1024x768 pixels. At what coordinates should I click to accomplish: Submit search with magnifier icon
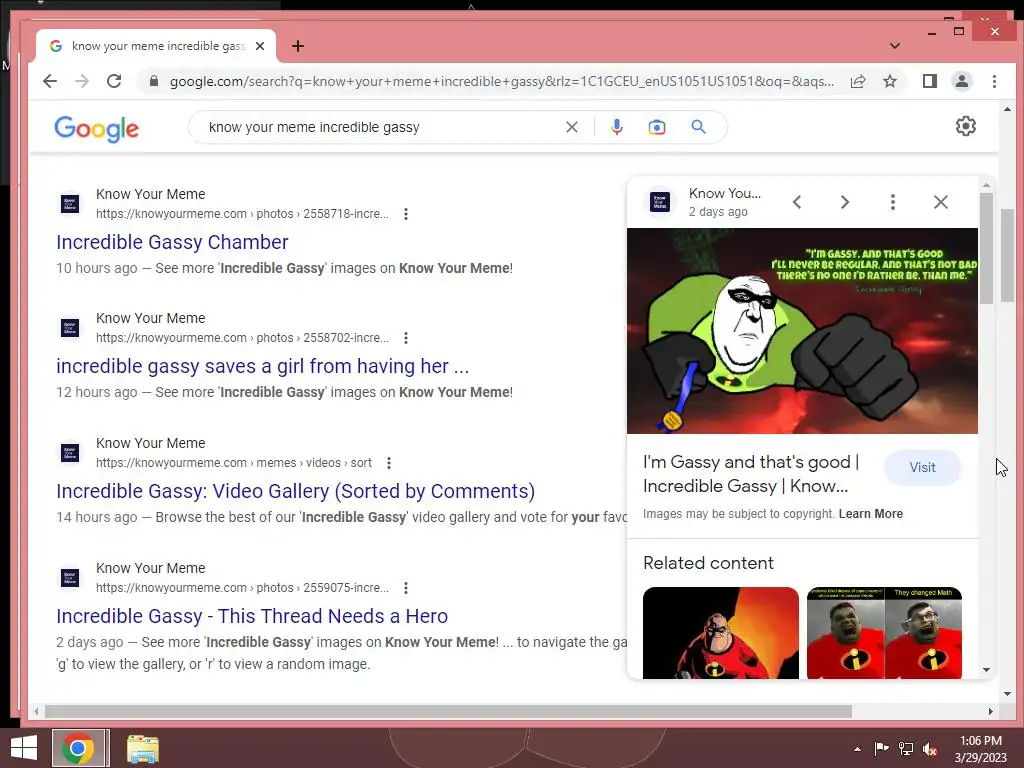click(x=698, y=127)
